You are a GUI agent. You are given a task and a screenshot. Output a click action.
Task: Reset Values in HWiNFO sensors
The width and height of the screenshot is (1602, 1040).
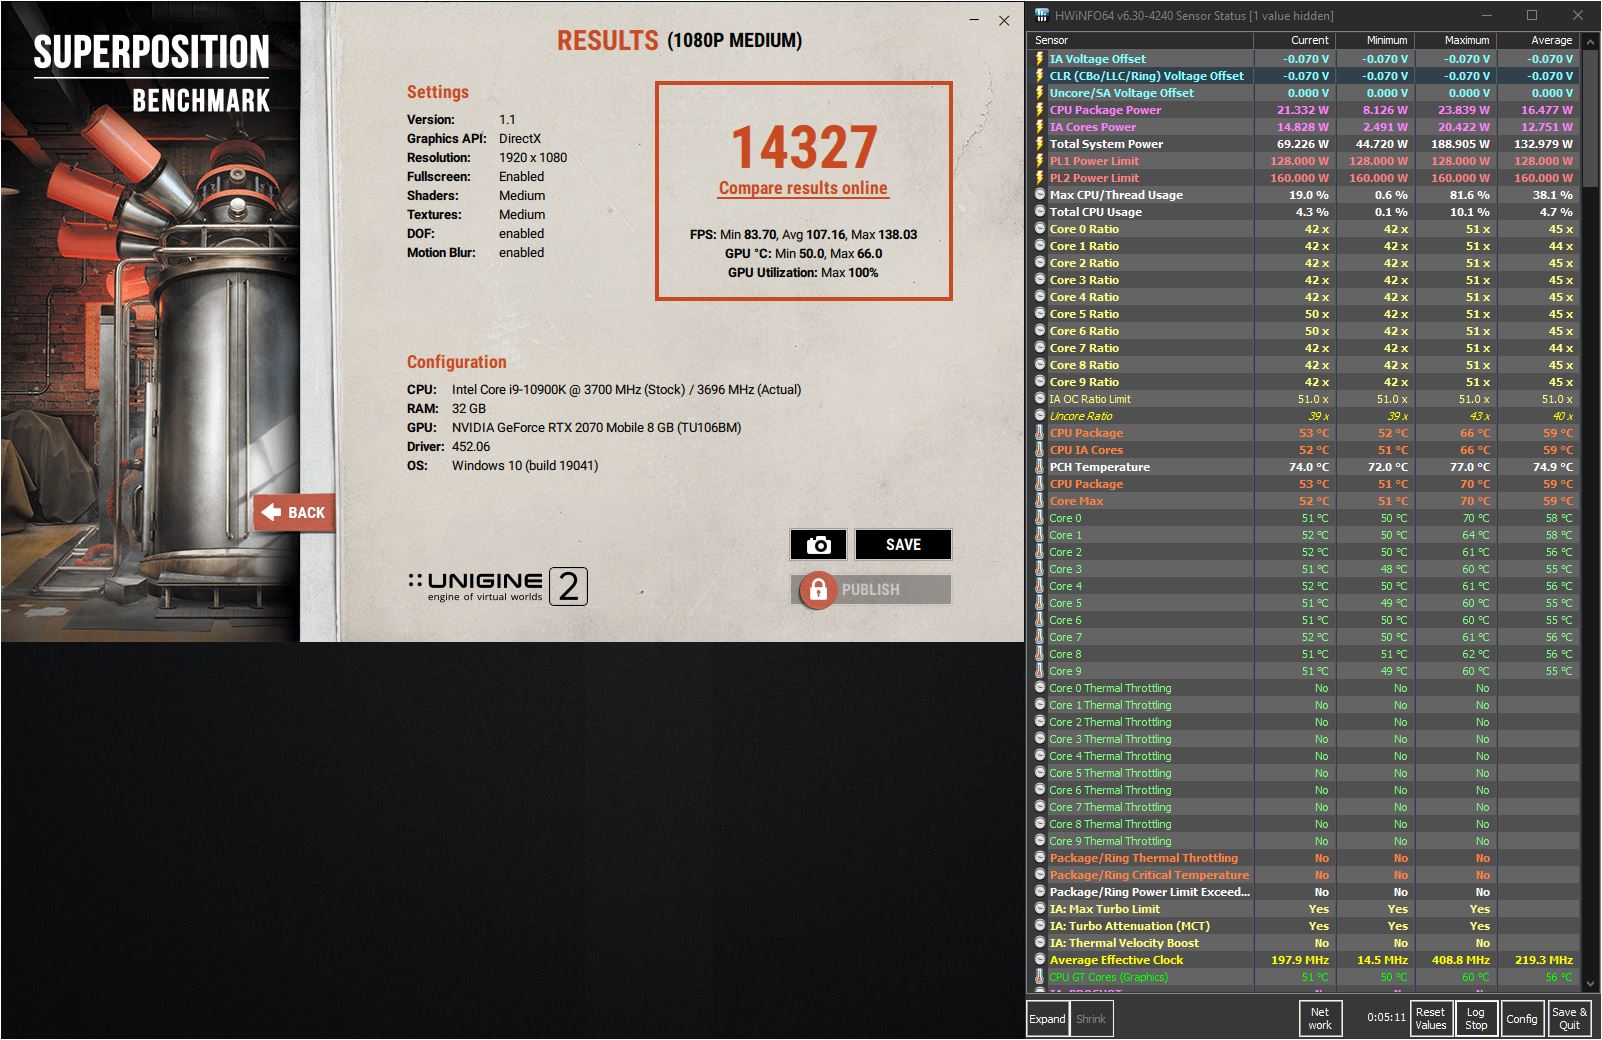(1430, 1018)
